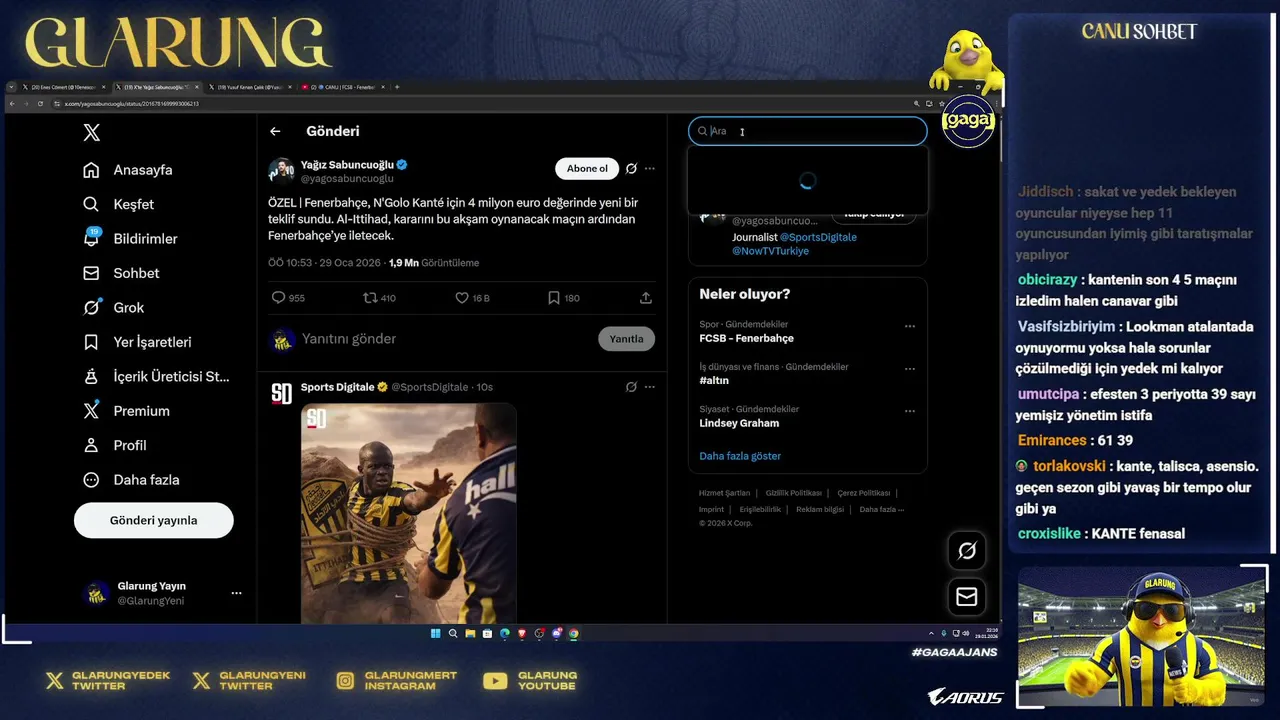Open the FCSB - Fenerbahçe trend

click(746, 339)
